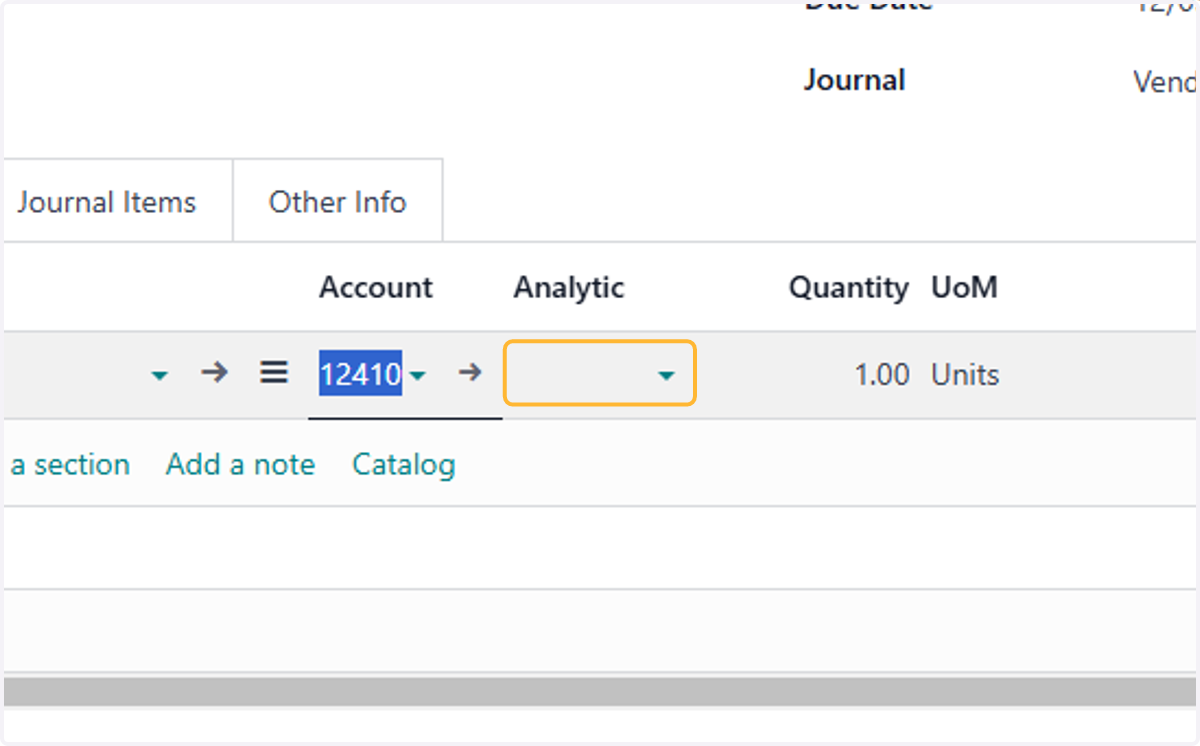Select the 12410 account field
Image resolution: width=1200 pixels, height=746 pixels.
360,374
